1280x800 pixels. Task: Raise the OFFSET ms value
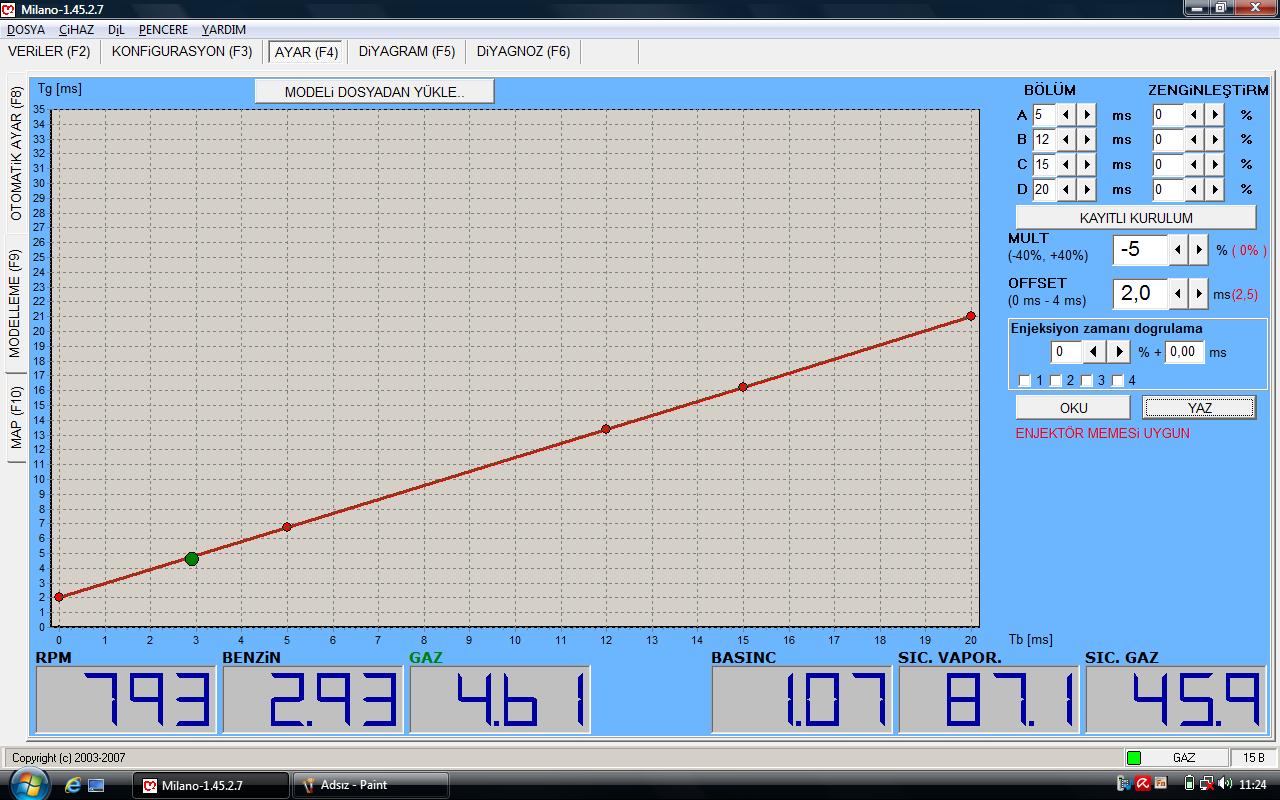point(1200,294)
